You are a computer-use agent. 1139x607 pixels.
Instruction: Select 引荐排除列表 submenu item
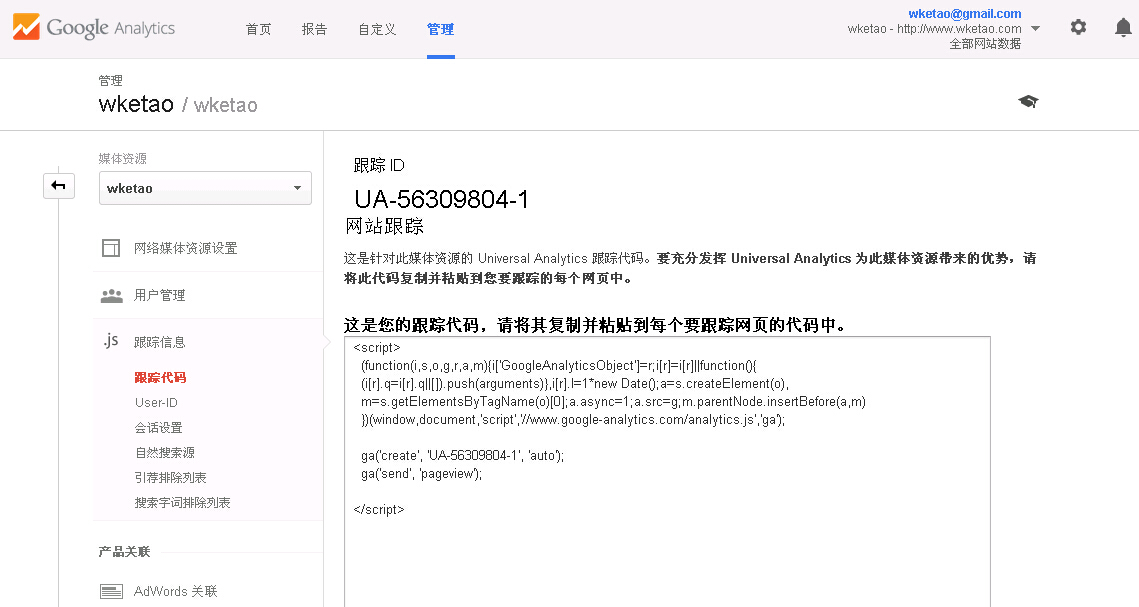171,478
